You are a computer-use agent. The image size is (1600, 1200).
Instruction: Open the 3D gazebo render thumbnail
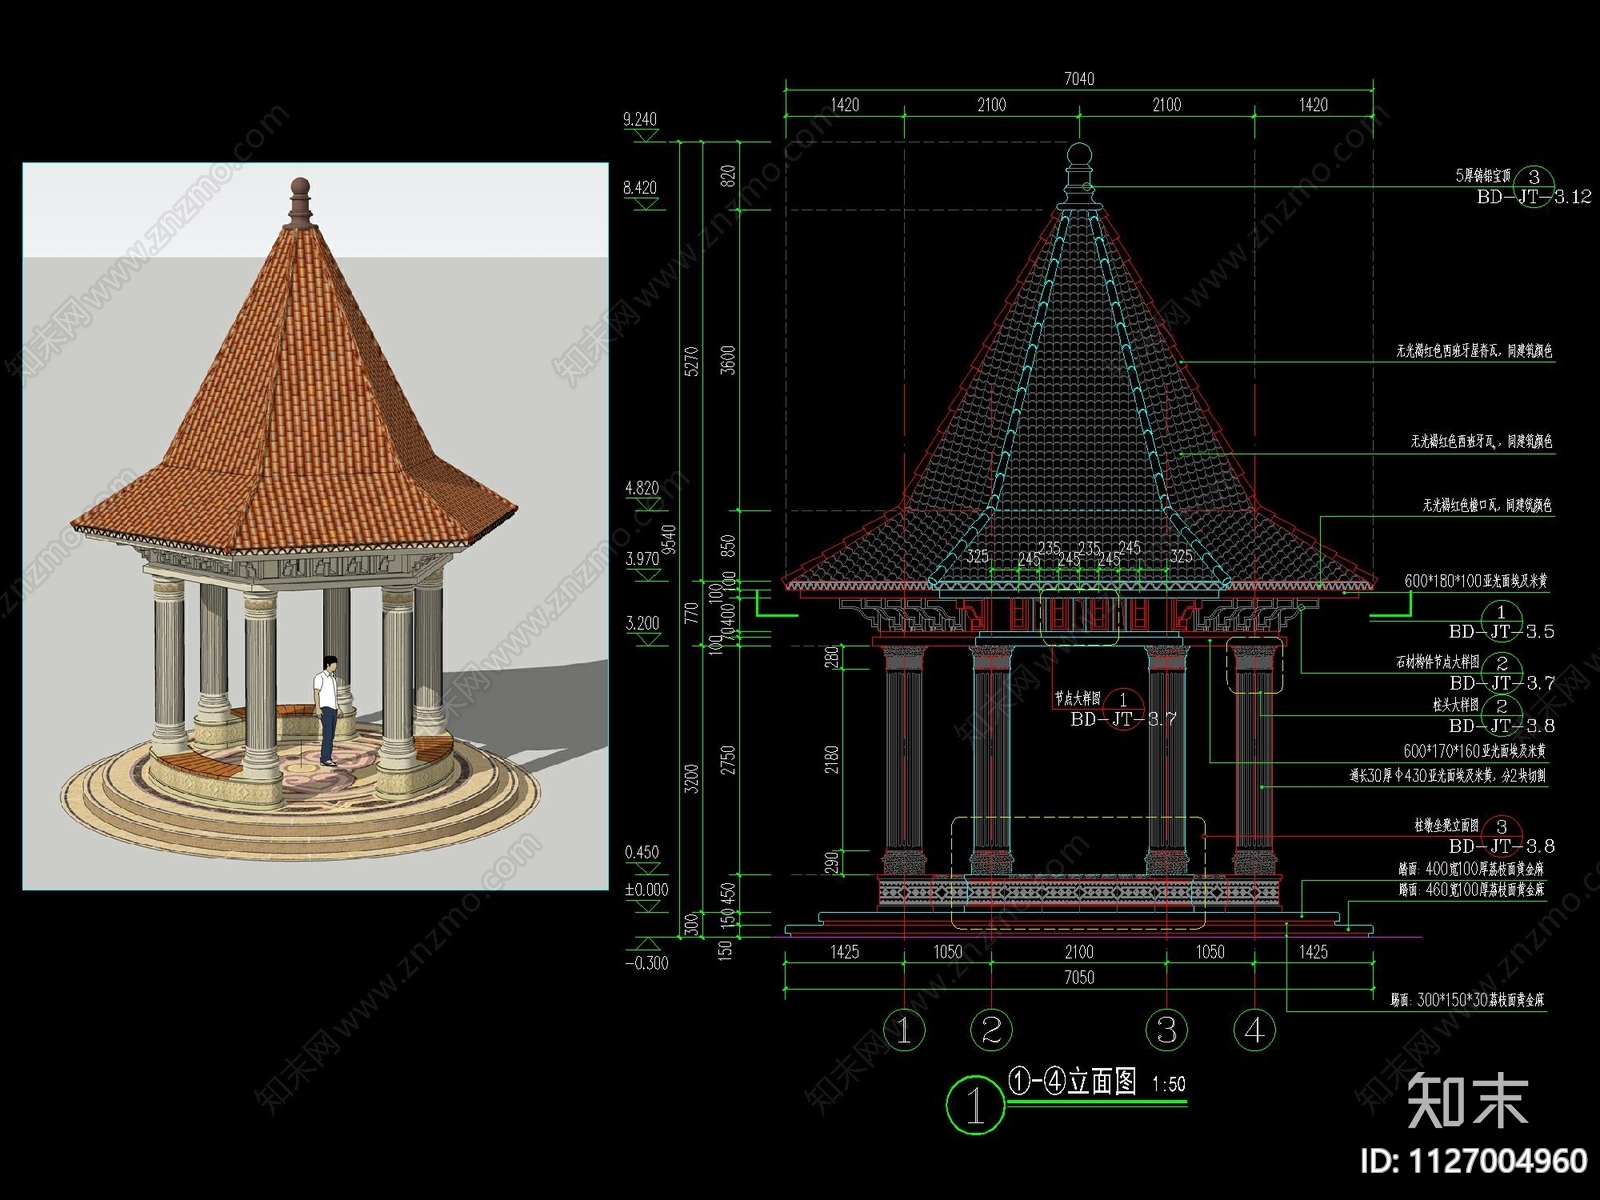315,527
